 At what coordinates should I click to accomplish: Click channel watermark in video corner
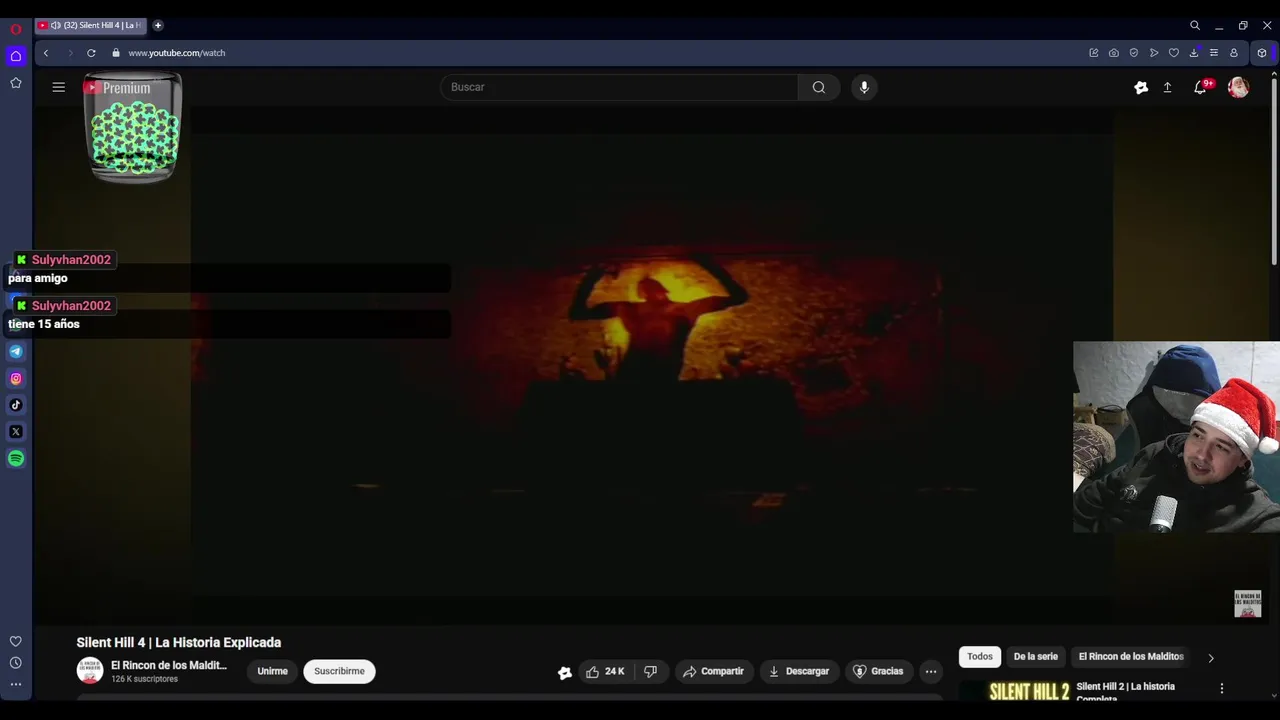pos(1247,604)
